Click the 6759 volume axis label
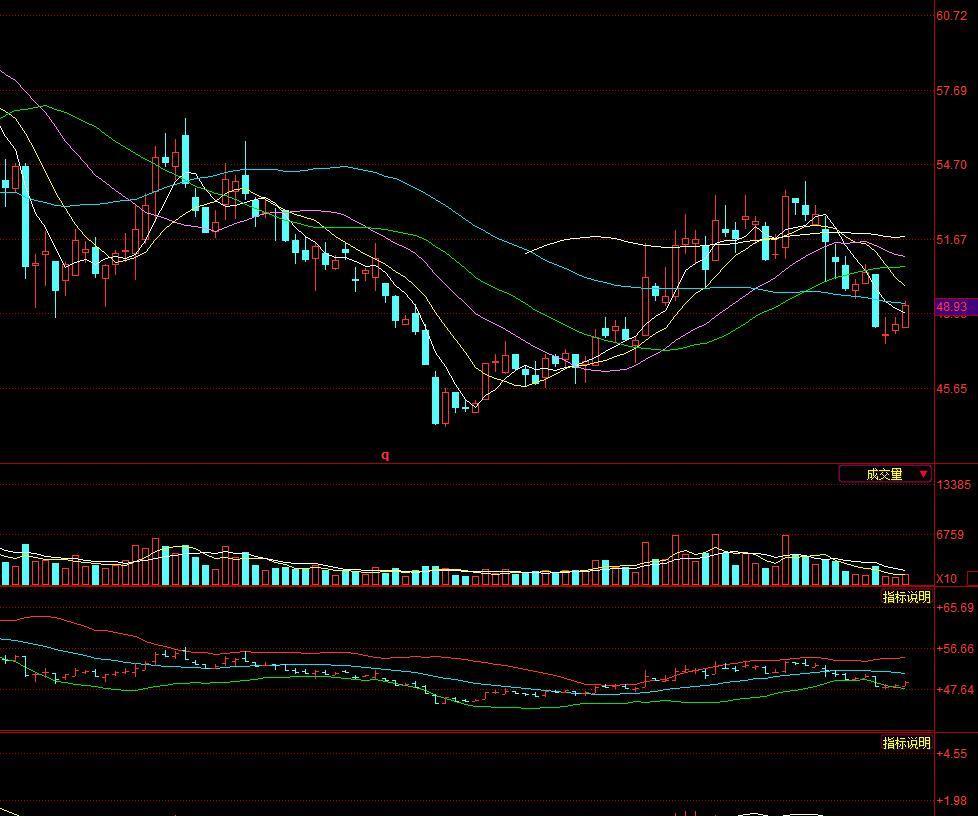 [950, 535]
